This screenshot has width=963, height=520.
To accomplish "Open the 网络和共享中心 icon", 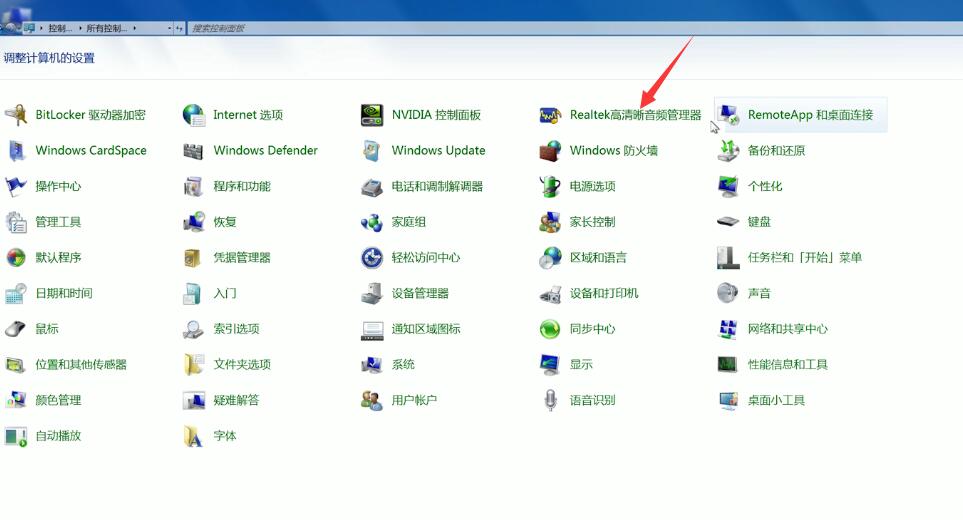I will coord(728,328).
